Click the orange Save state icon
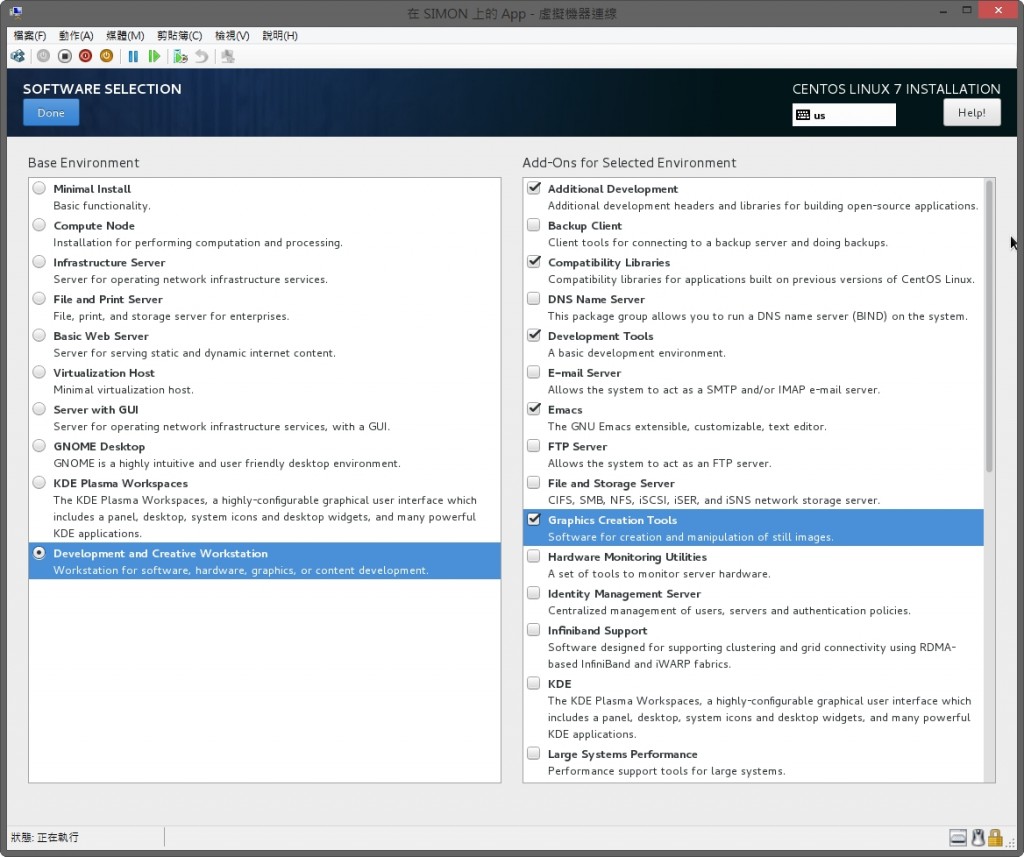The height and width of the screenshot is (857, 1024). coord(106,56)
